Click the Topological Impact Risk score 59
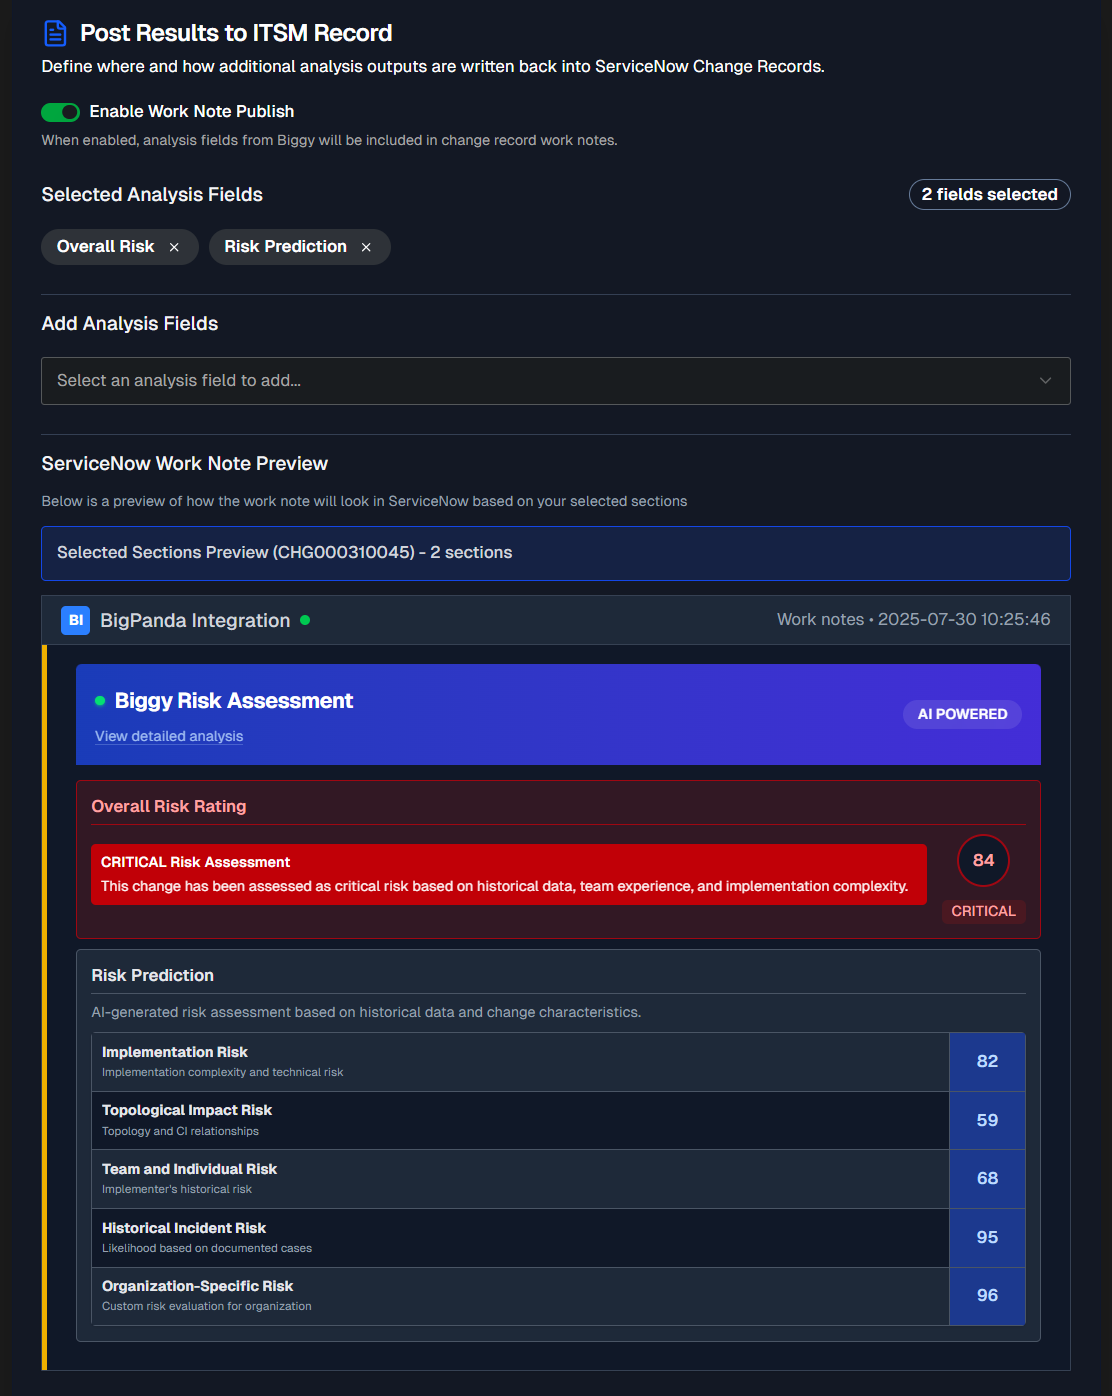The height and width of the screenshot is (1396, 1112). click(x=987, y=1121)
